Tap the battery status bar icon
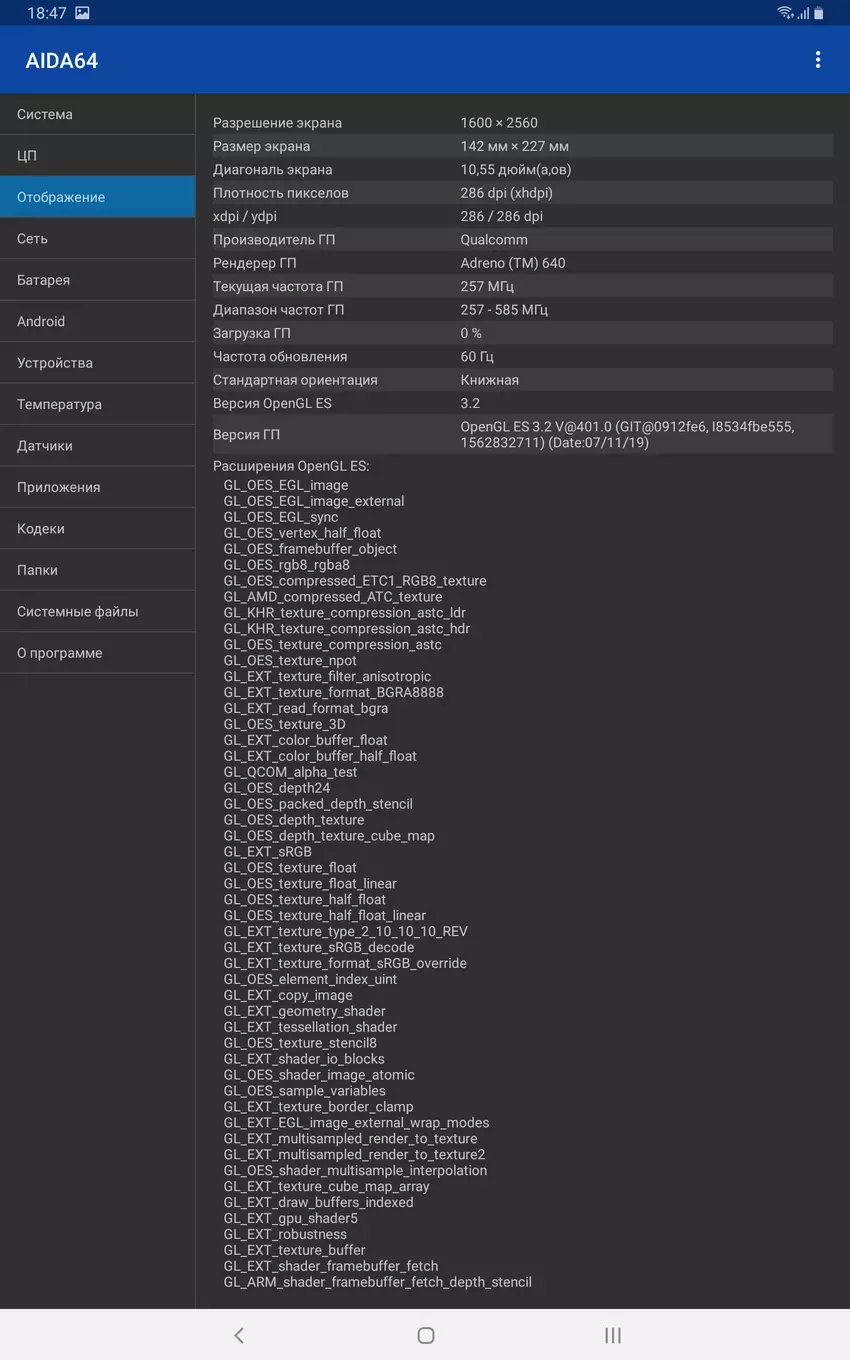850x1360 pixels. (x=819, y=13)
